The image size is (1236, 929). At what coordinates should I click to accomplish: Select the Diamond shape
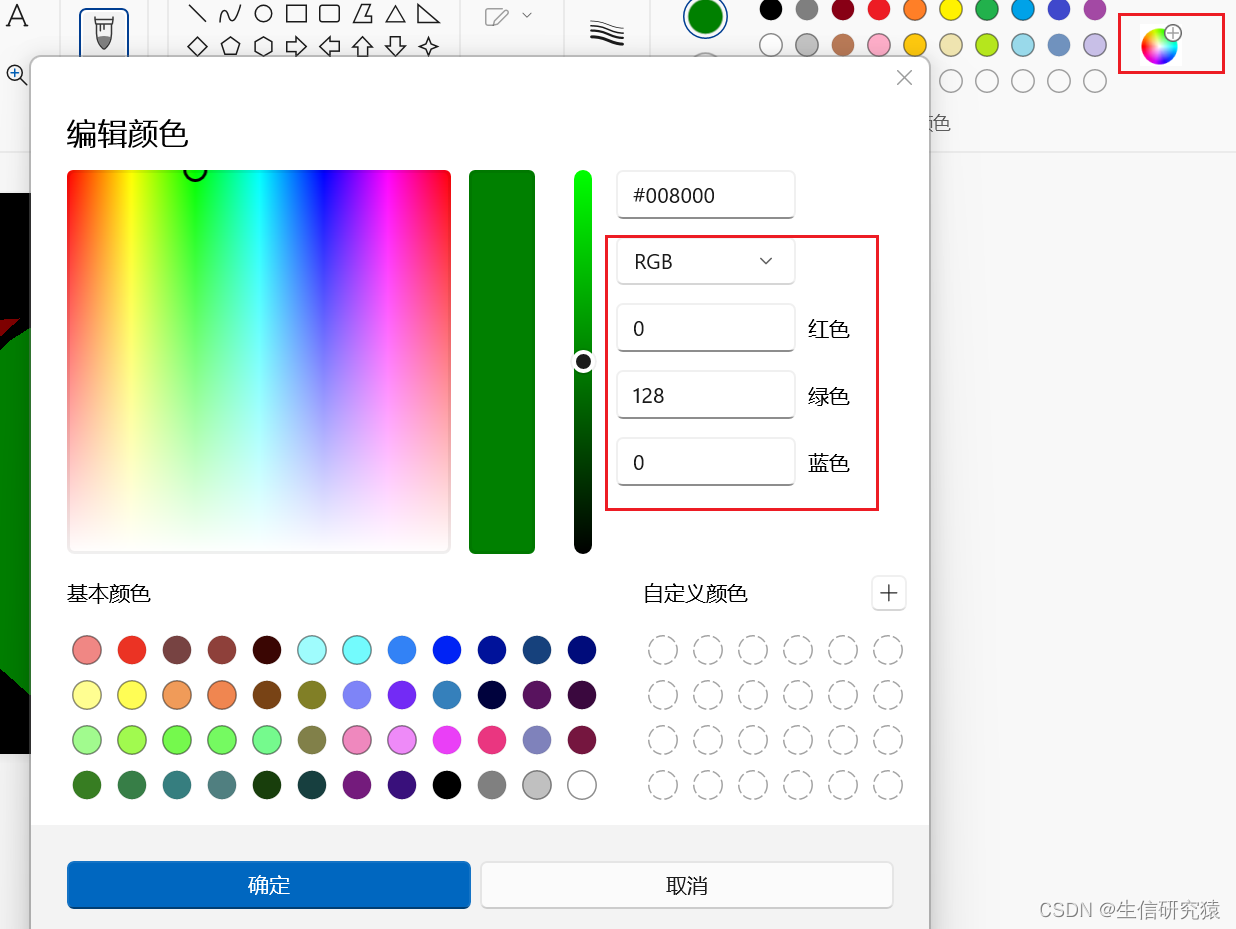[x=198, y=46]
